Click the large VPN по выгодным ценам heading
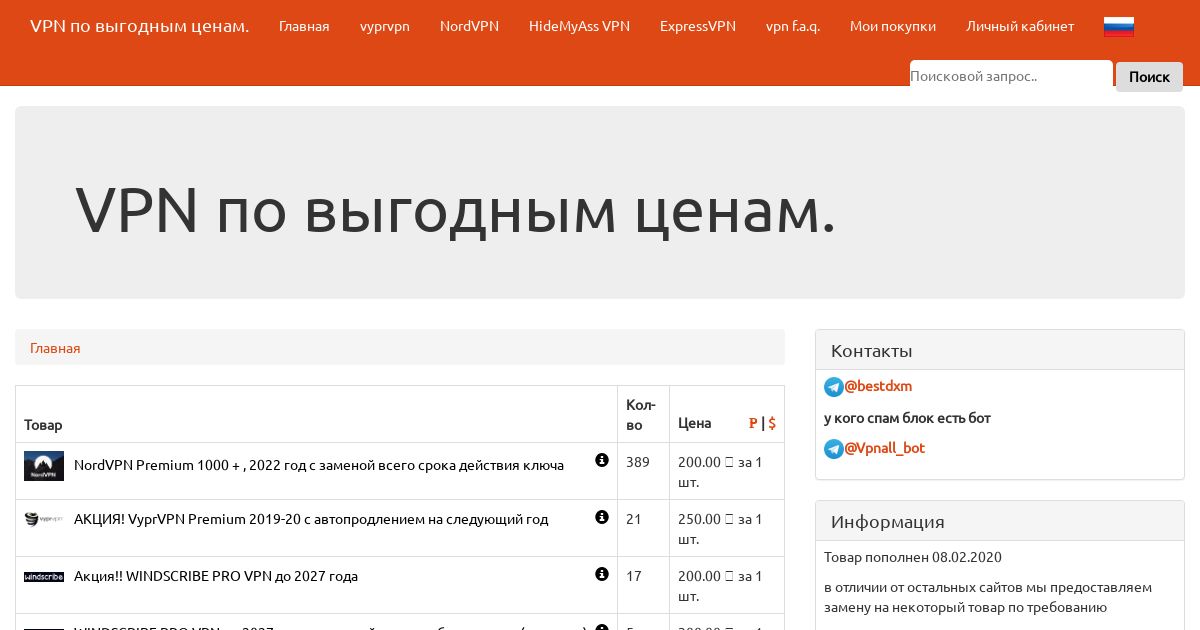1200x630 pixels. (x=455, y=210)
